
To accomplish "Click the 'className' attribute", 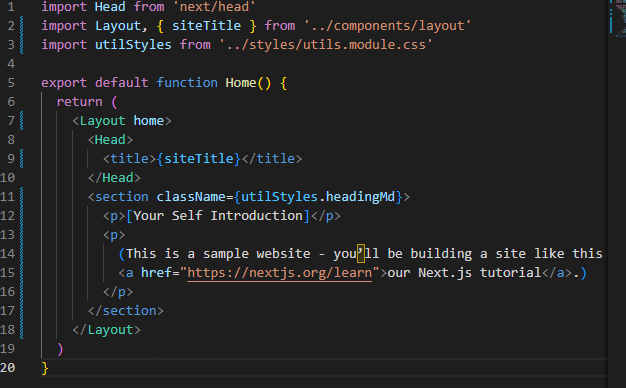I will [x=191, y=197].
